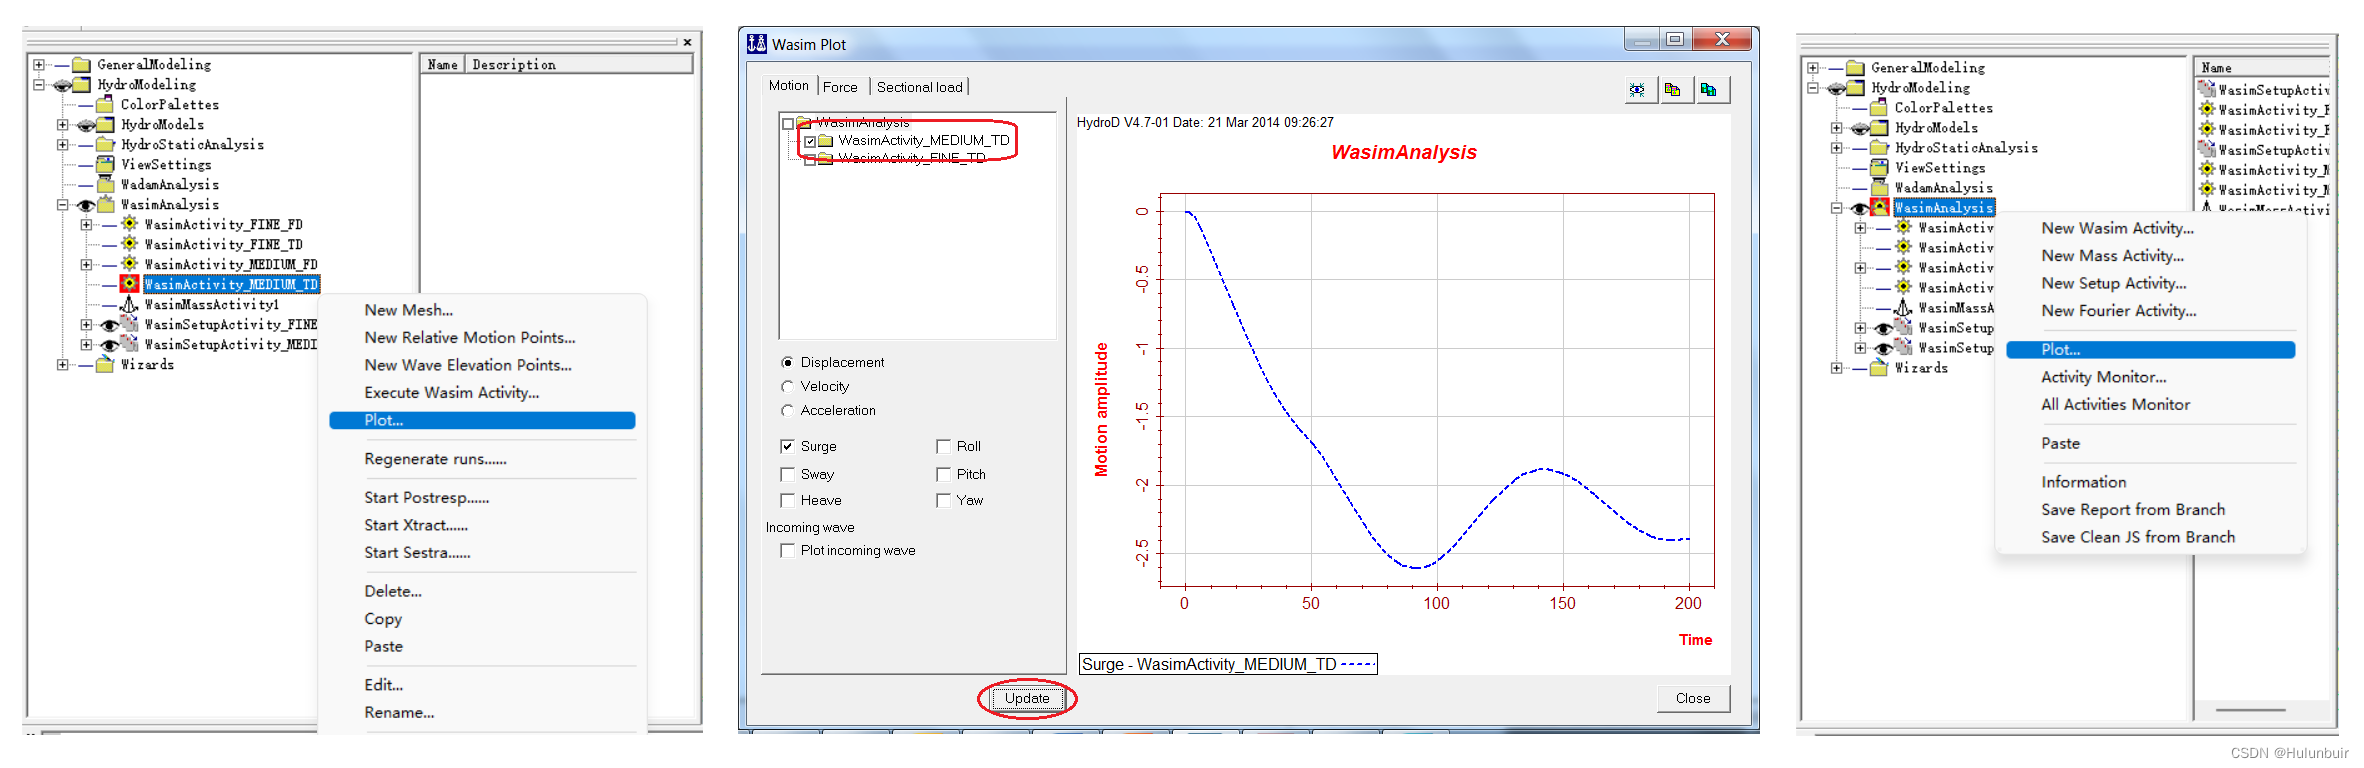2364x768 pixels.
Task: Click the red-highlighted WasimAnalysis folder icon beside New Wasim Activity menu
Action: [1880, 207]
